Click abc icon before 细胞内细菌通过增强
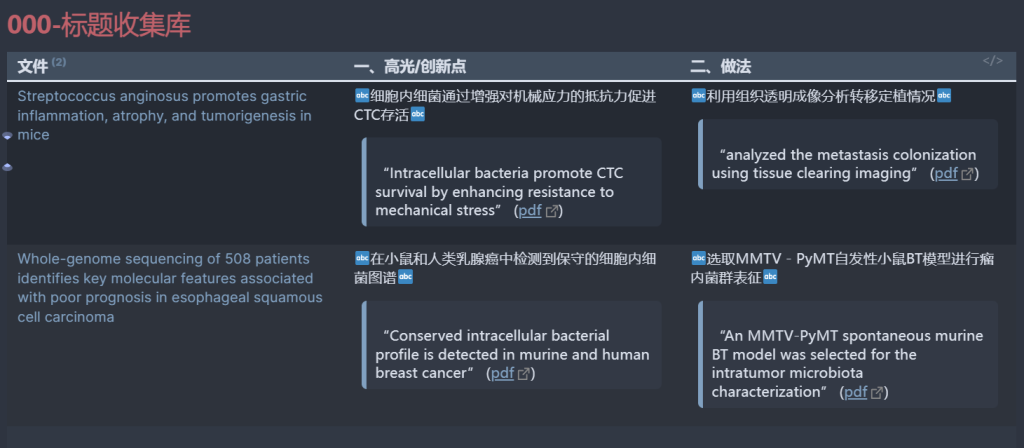This screenshot has width=1024, height=448. point(361,96)
